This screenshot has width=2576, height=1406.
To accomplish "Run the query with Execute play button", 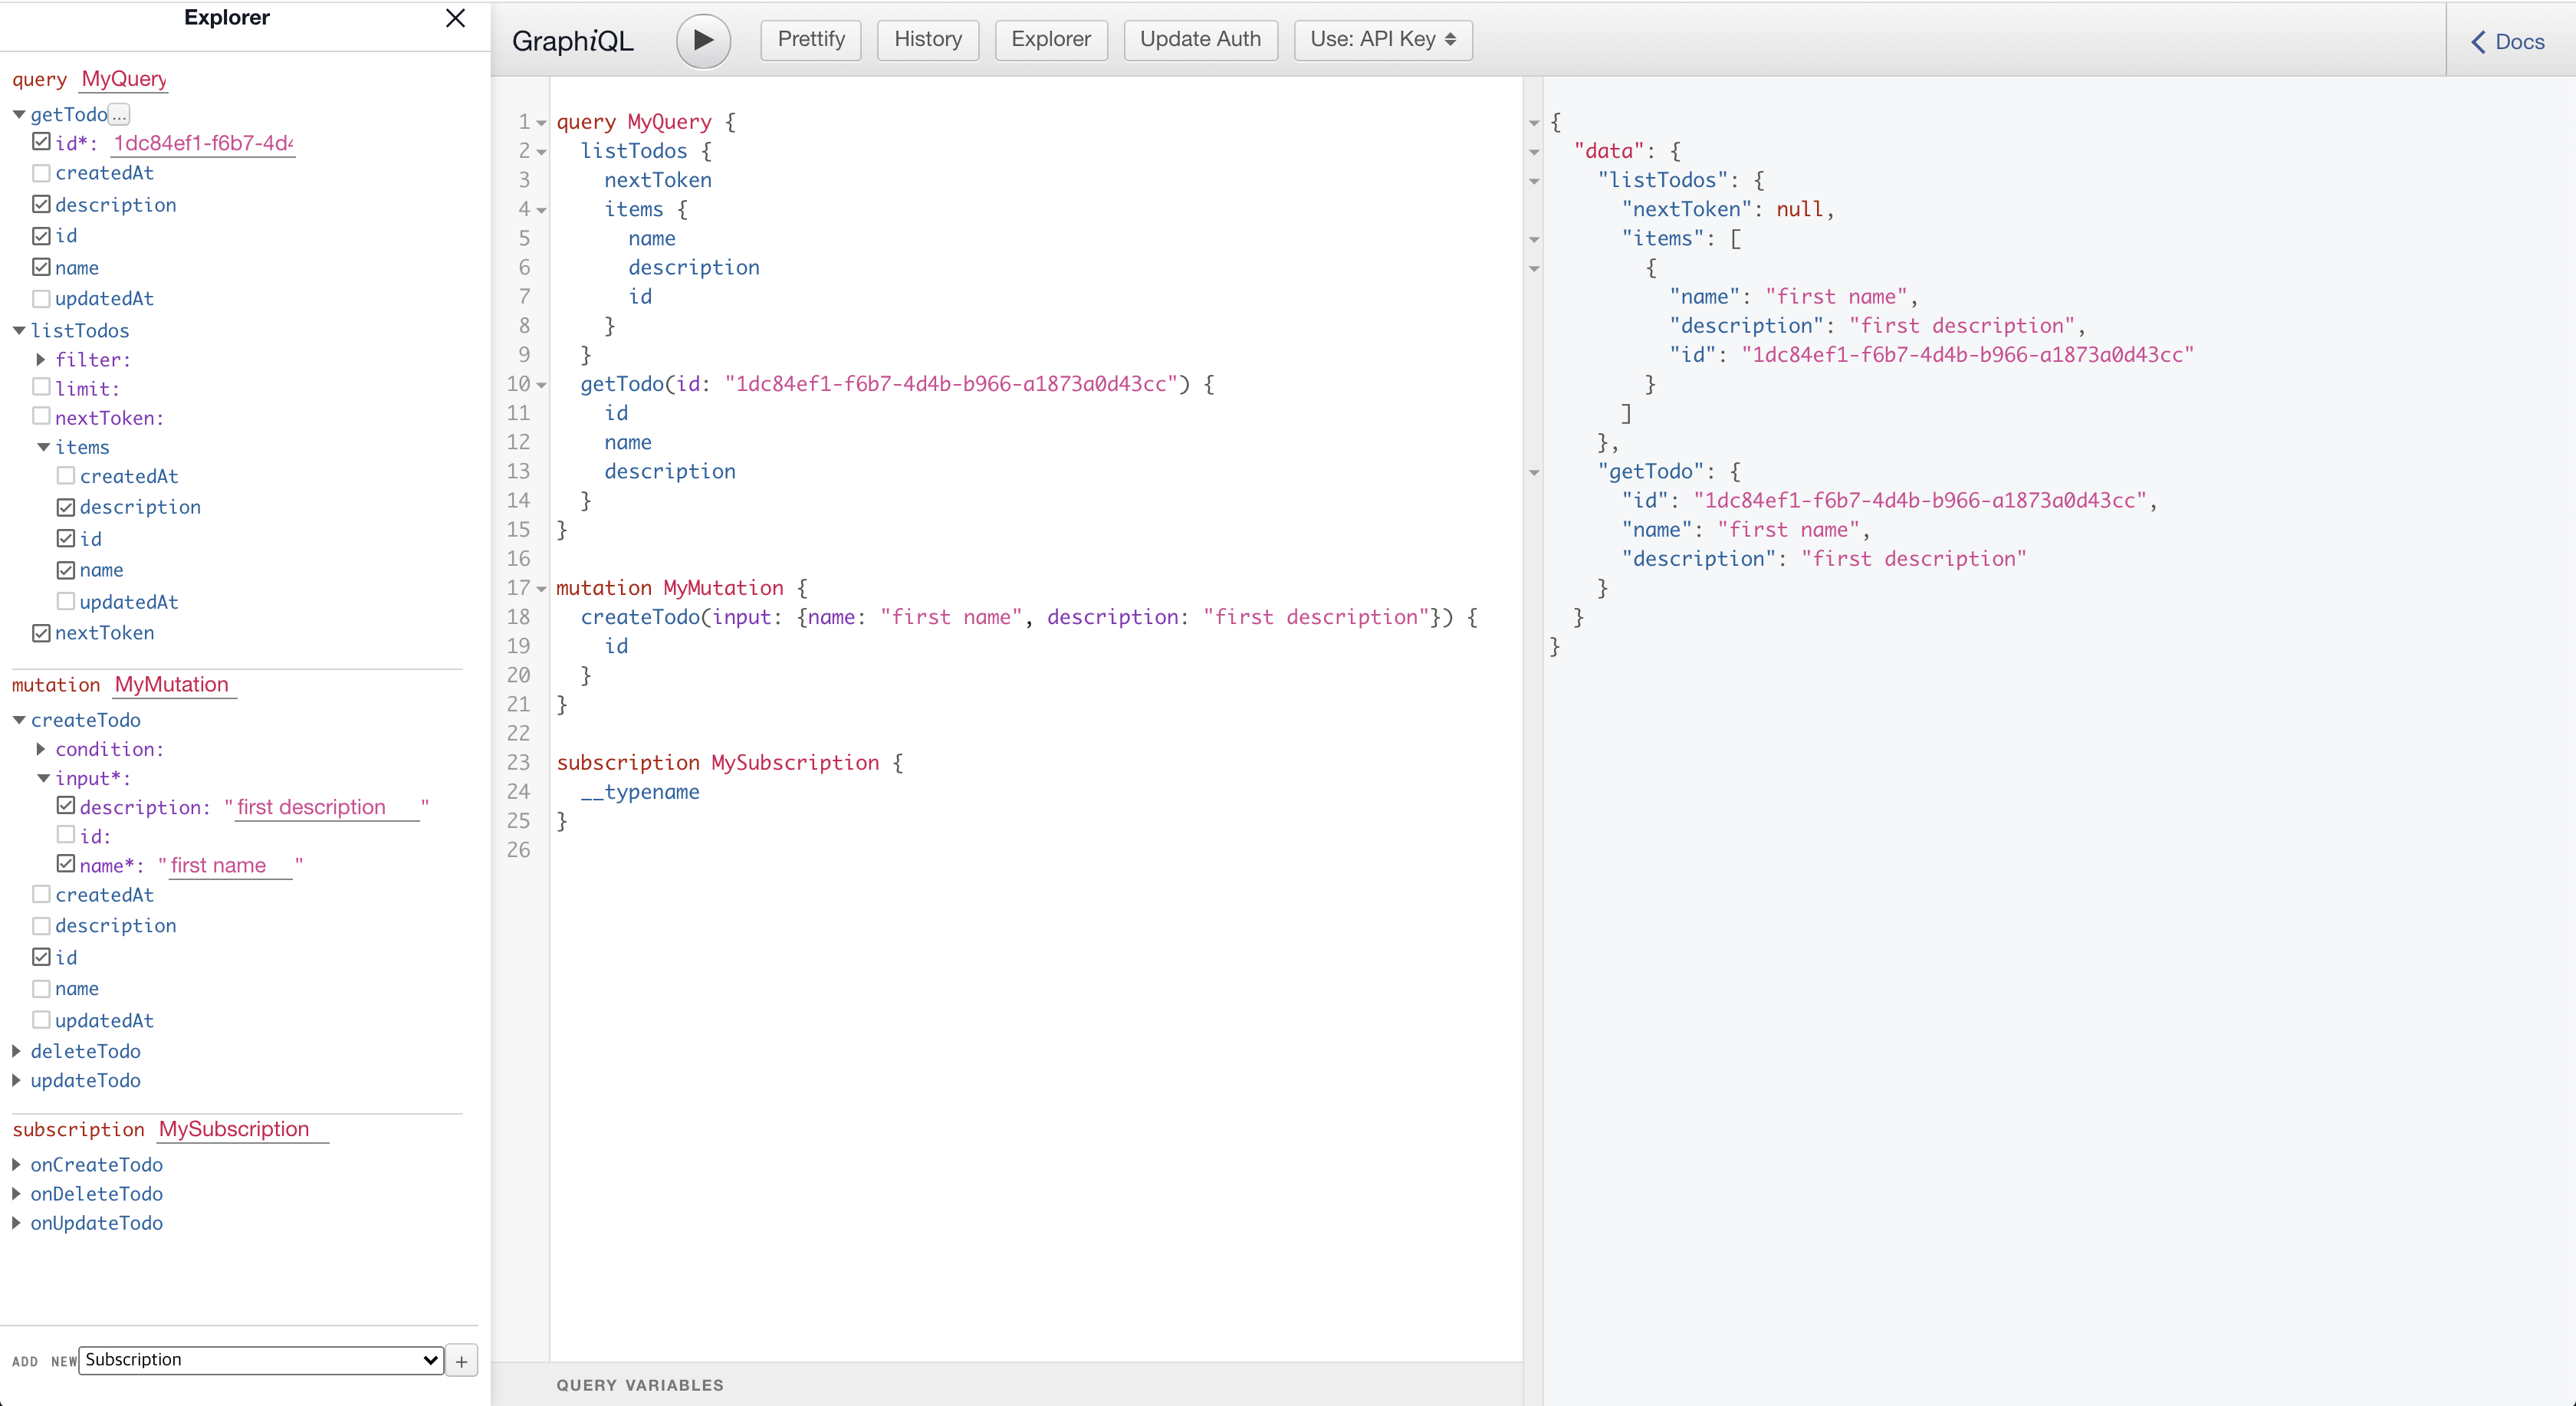I will pos(703,40).
